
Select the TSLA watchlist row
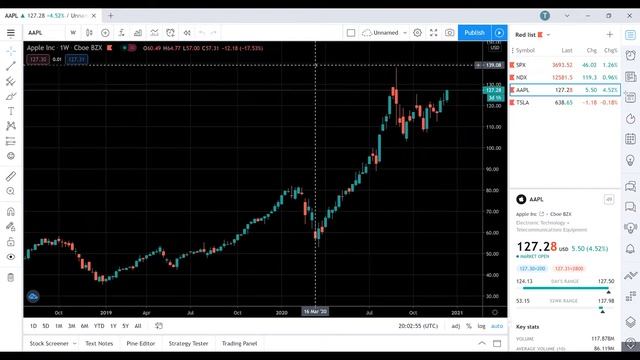tap(565, 102)
